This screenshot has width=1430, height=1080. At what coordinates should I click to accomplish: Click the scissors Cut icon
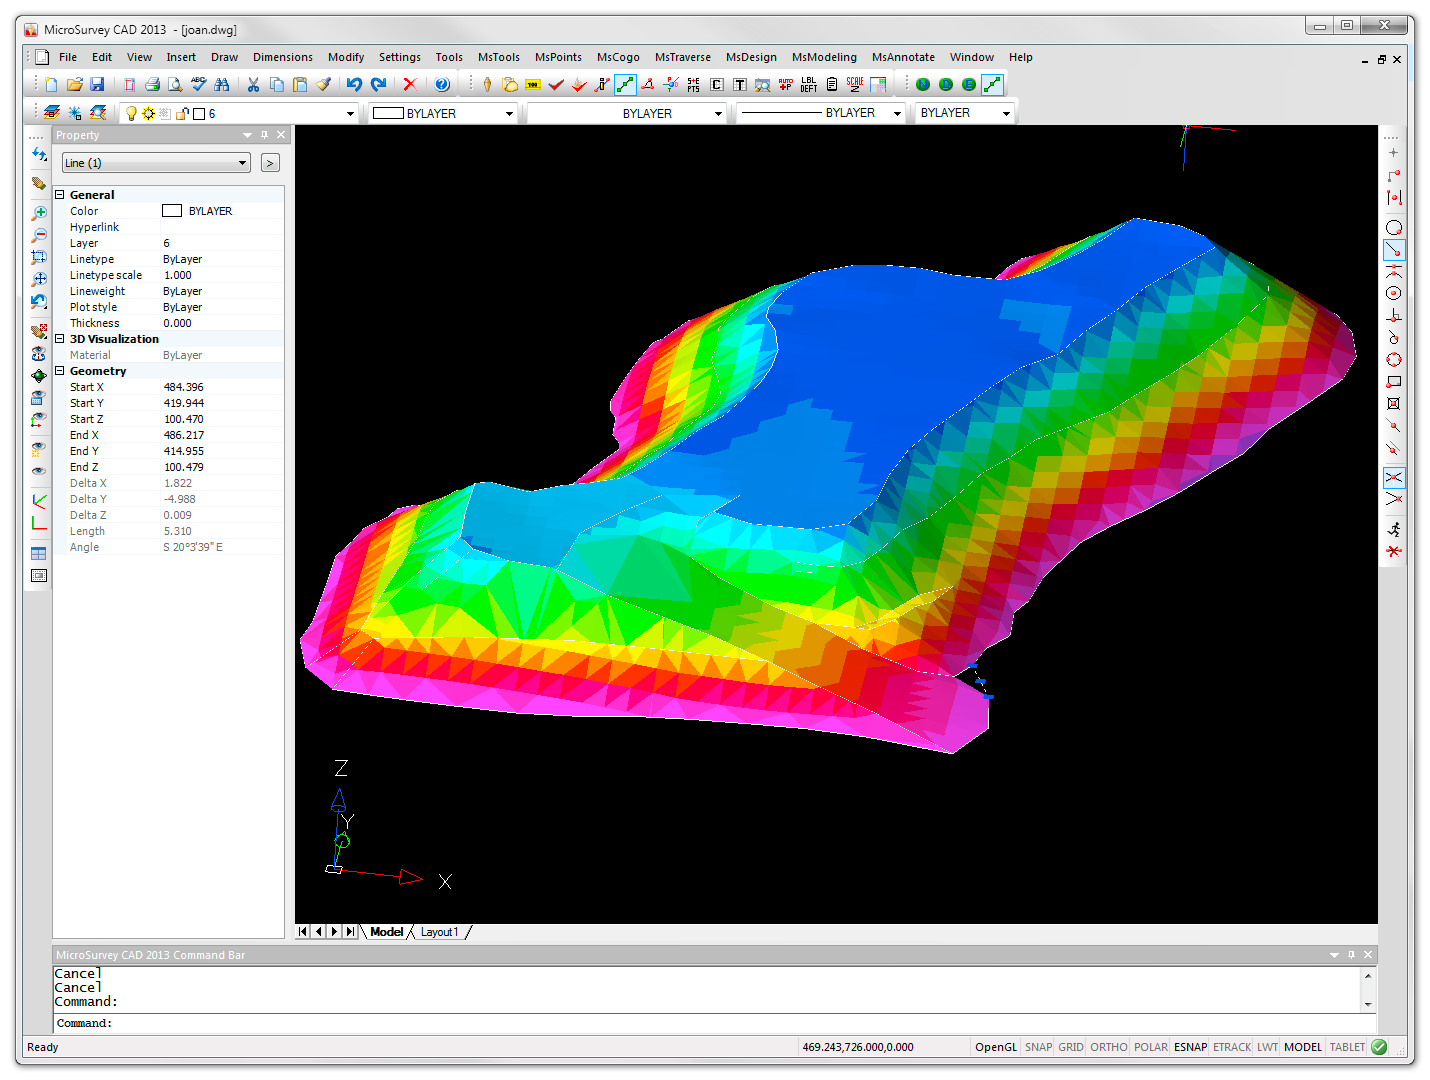pyautogui.click(x=253, y=85)
